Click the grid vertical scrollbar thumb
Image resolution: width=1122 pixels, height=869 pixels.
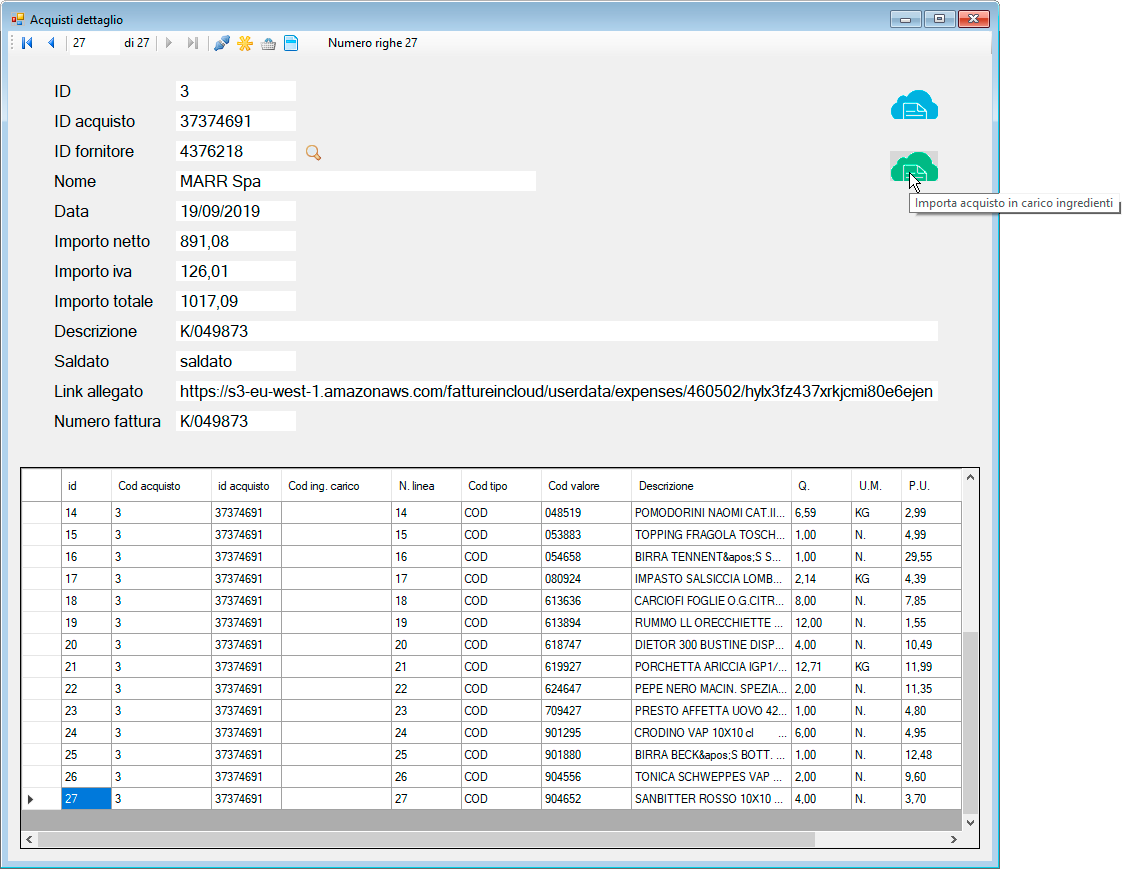pyautogui.click(x=970, y=722)
